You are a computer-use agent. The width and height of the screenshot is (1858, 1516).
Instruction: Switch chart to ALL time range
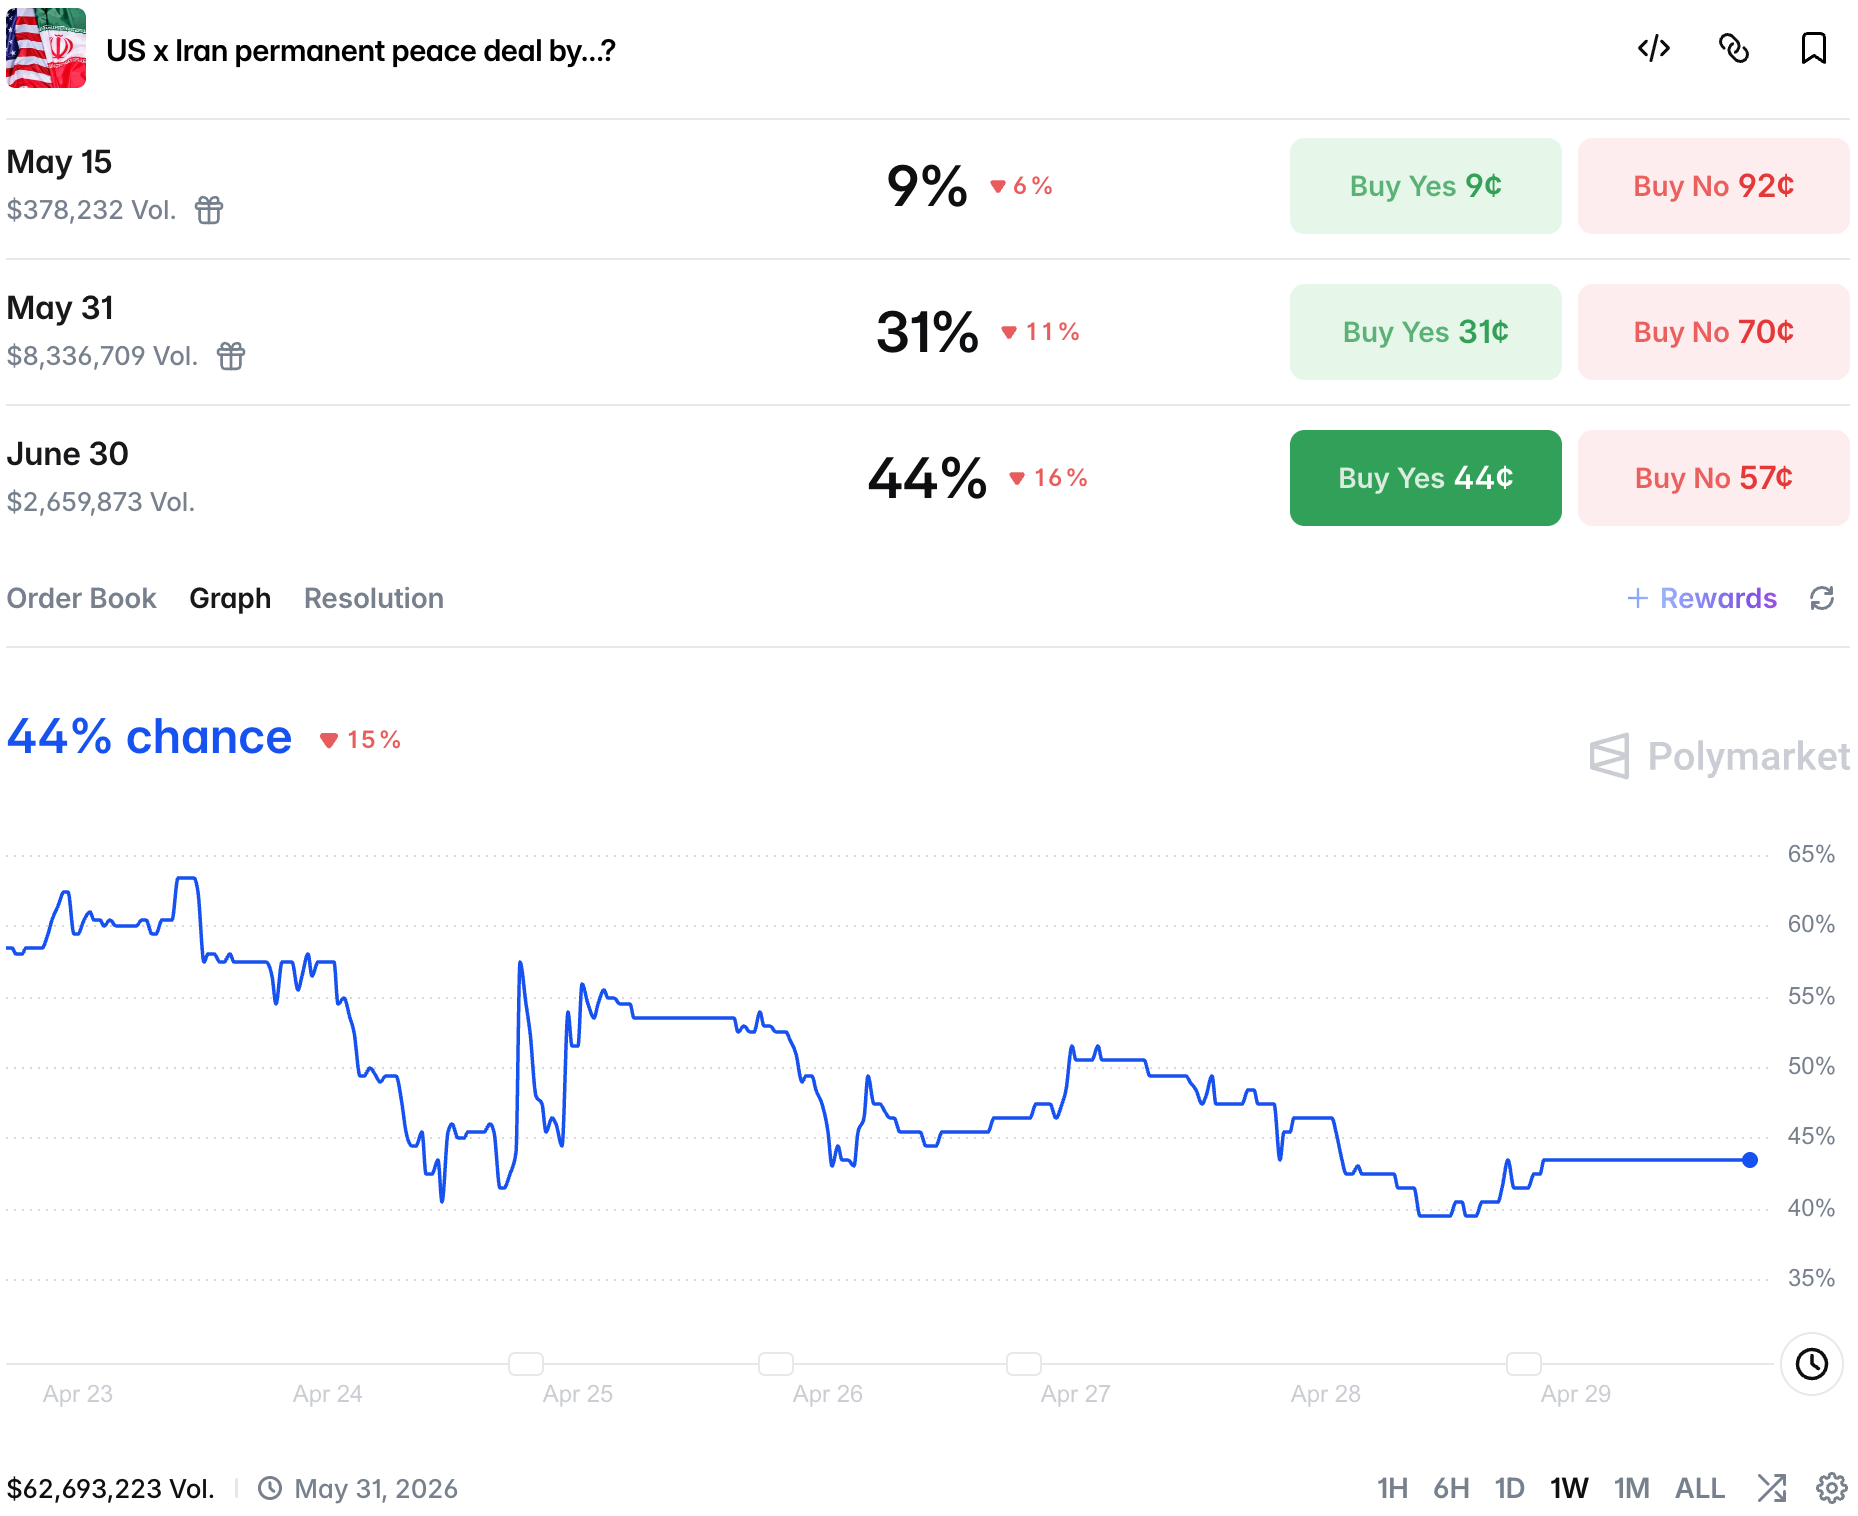point(1700,1488)
